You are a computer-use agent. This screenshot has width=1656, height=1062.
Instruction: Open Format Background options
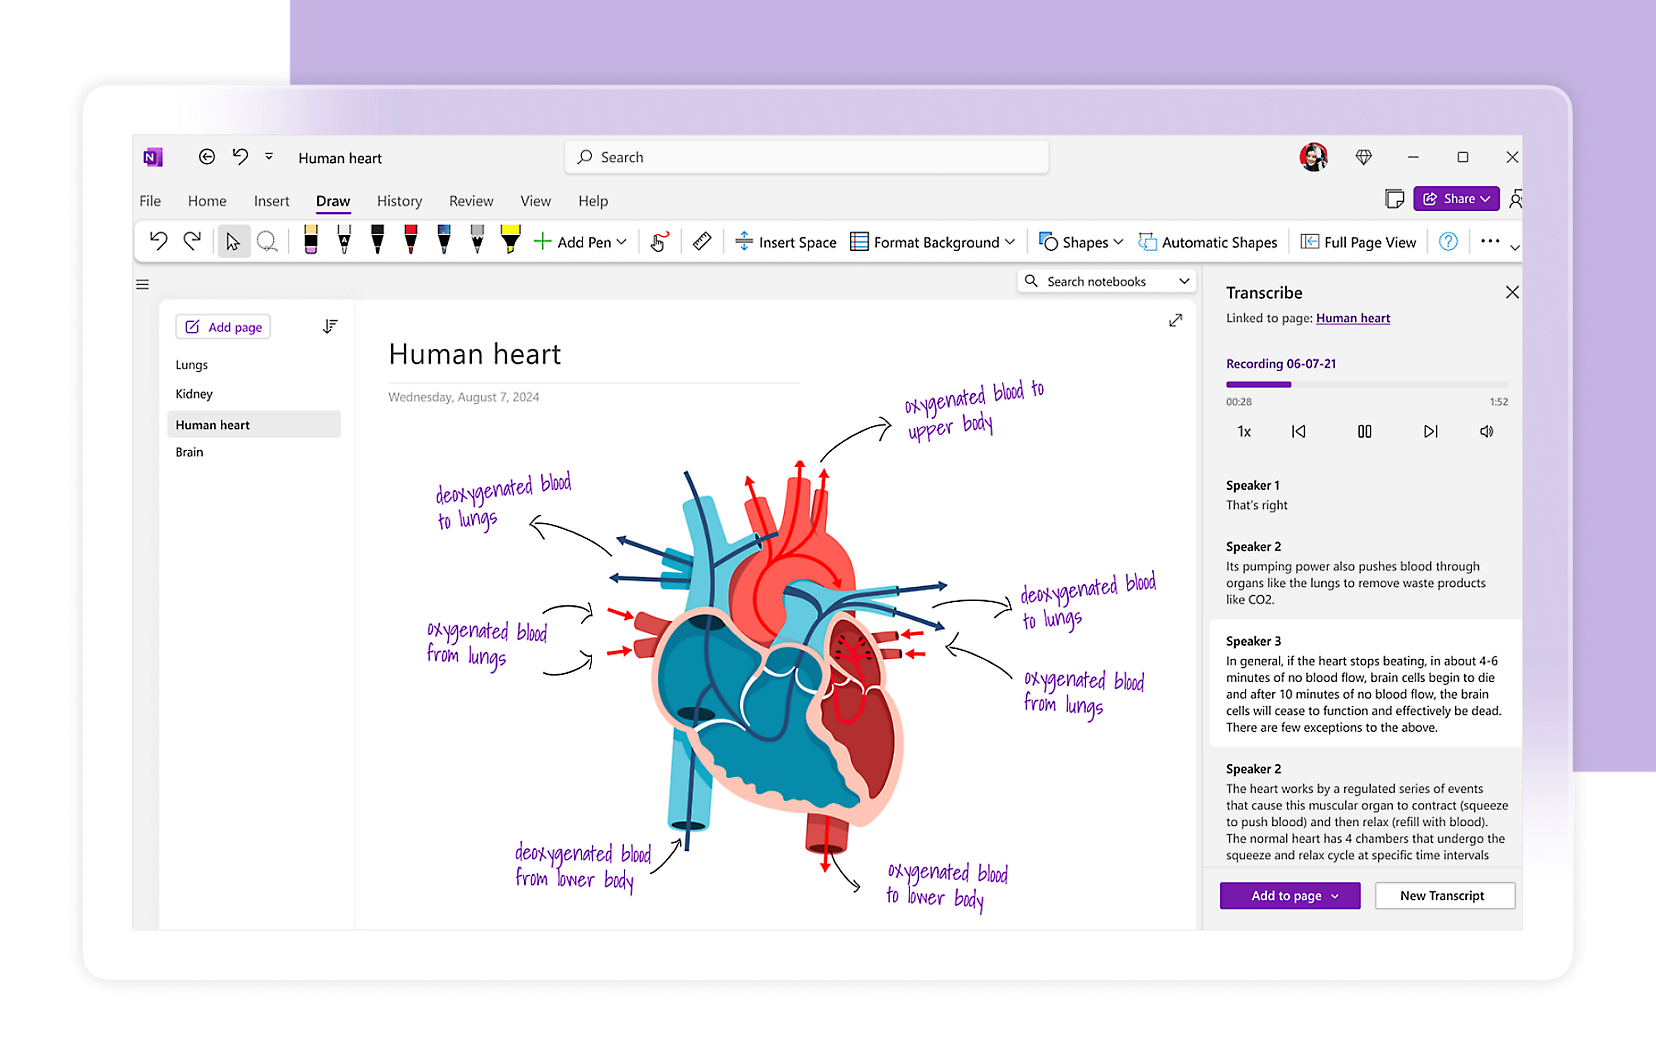coord(933,242)
